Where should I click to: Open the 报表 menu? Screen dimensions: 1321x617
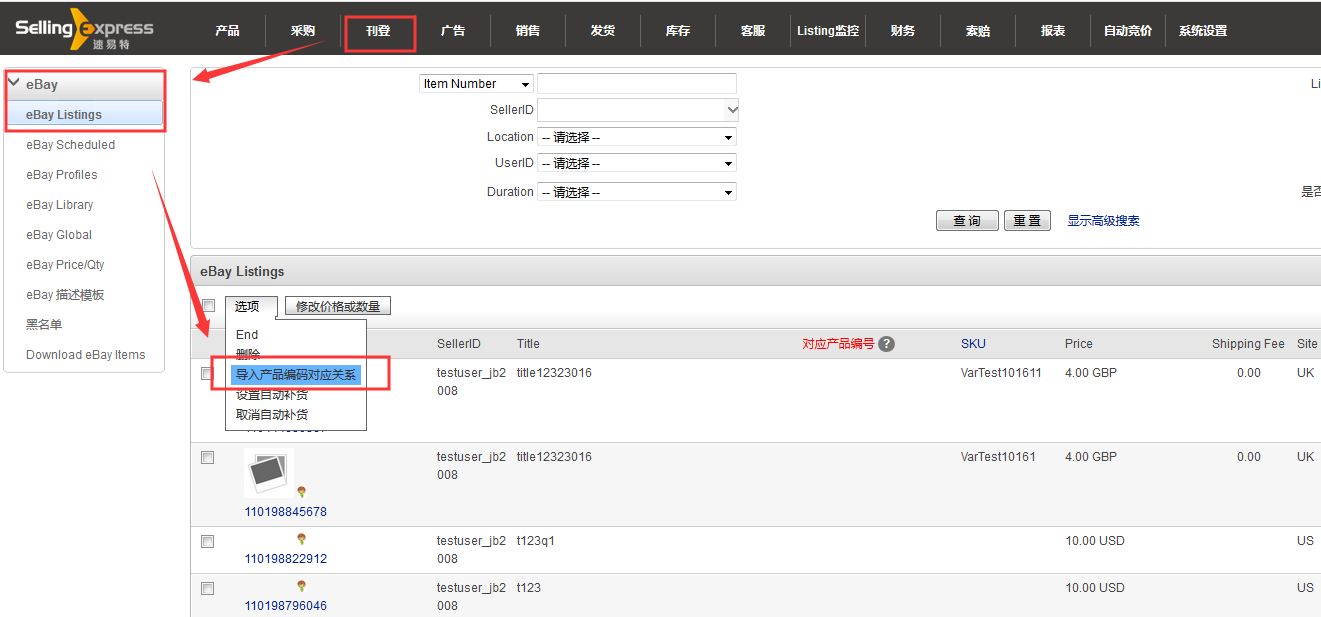pos(1053,31)
